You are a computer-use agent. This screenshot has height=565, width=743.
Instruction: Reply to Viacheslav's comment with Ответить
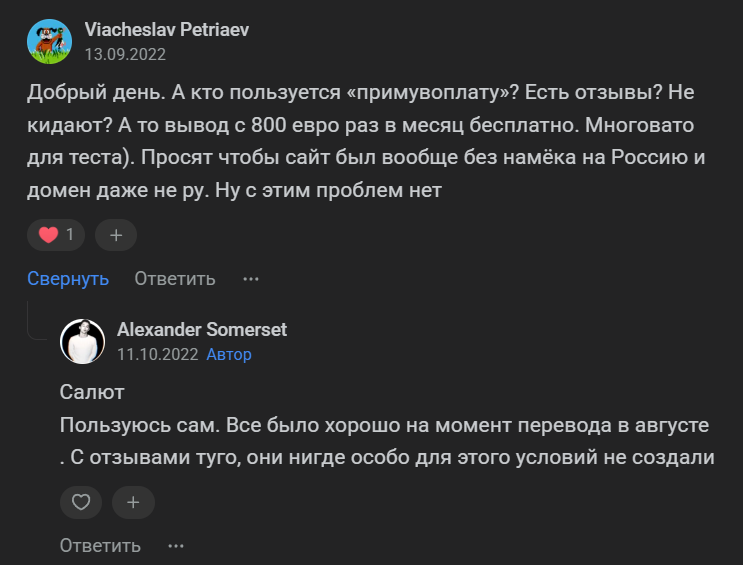click(175, 279)
